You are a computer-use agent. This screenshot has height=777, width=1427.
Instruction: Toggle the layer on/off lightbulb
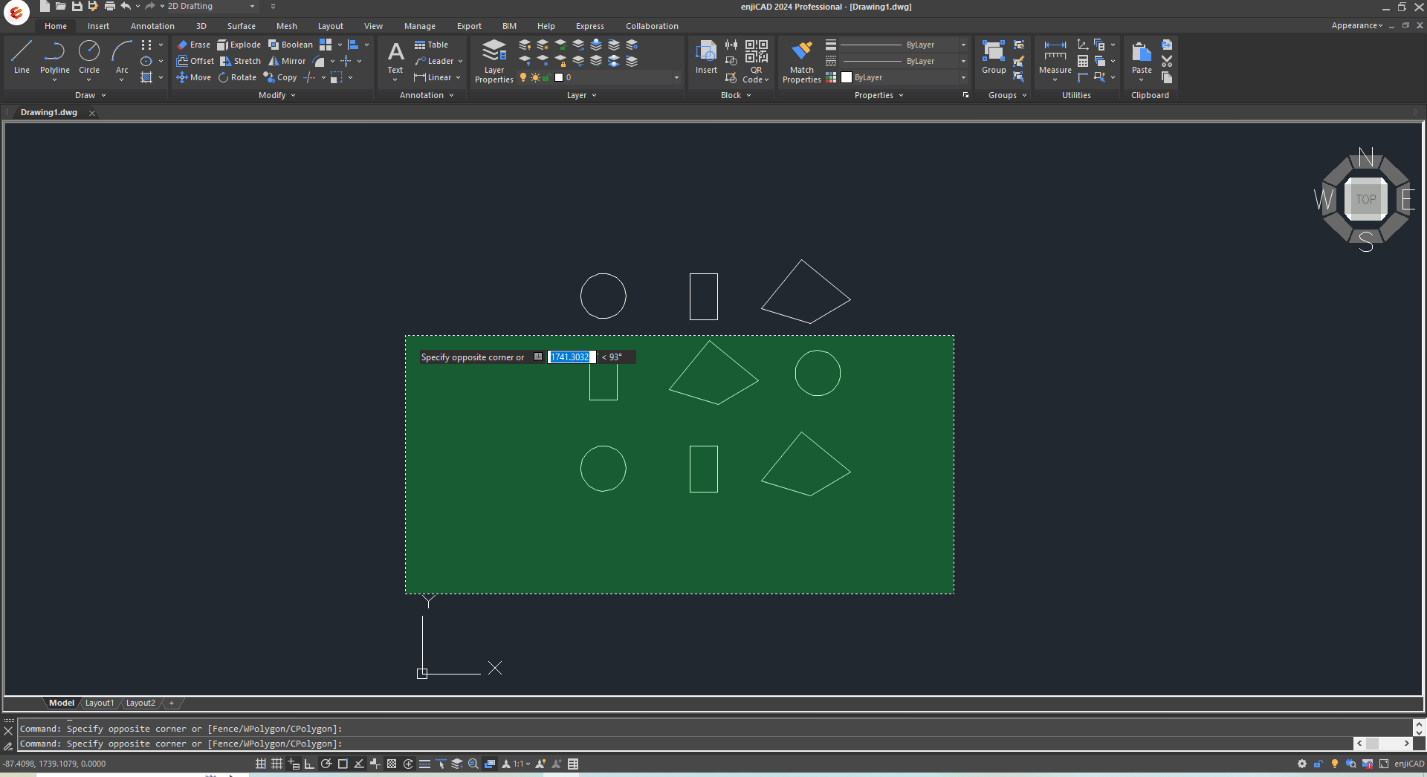point(523,77)
